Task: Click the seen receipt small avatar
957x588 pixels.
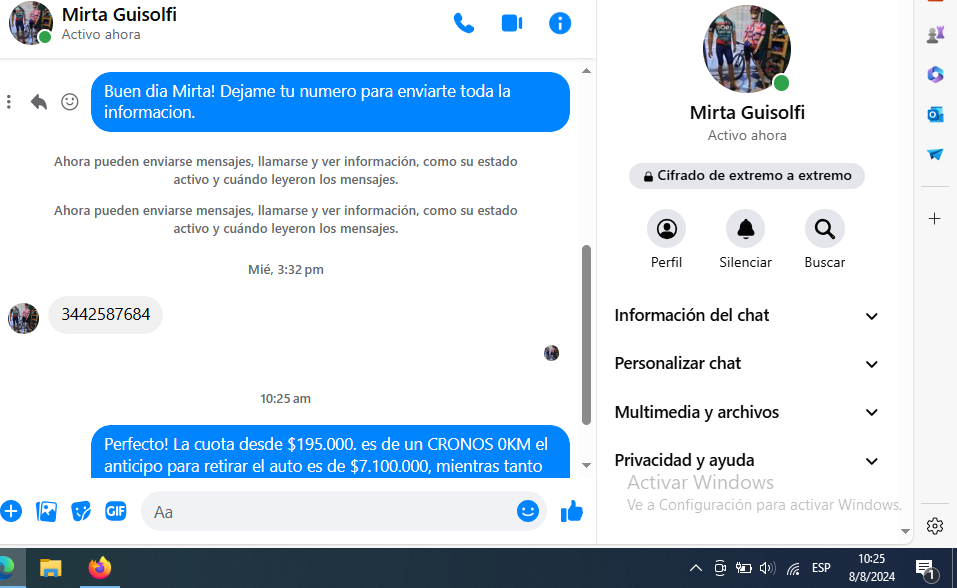Action: [551, 353]
